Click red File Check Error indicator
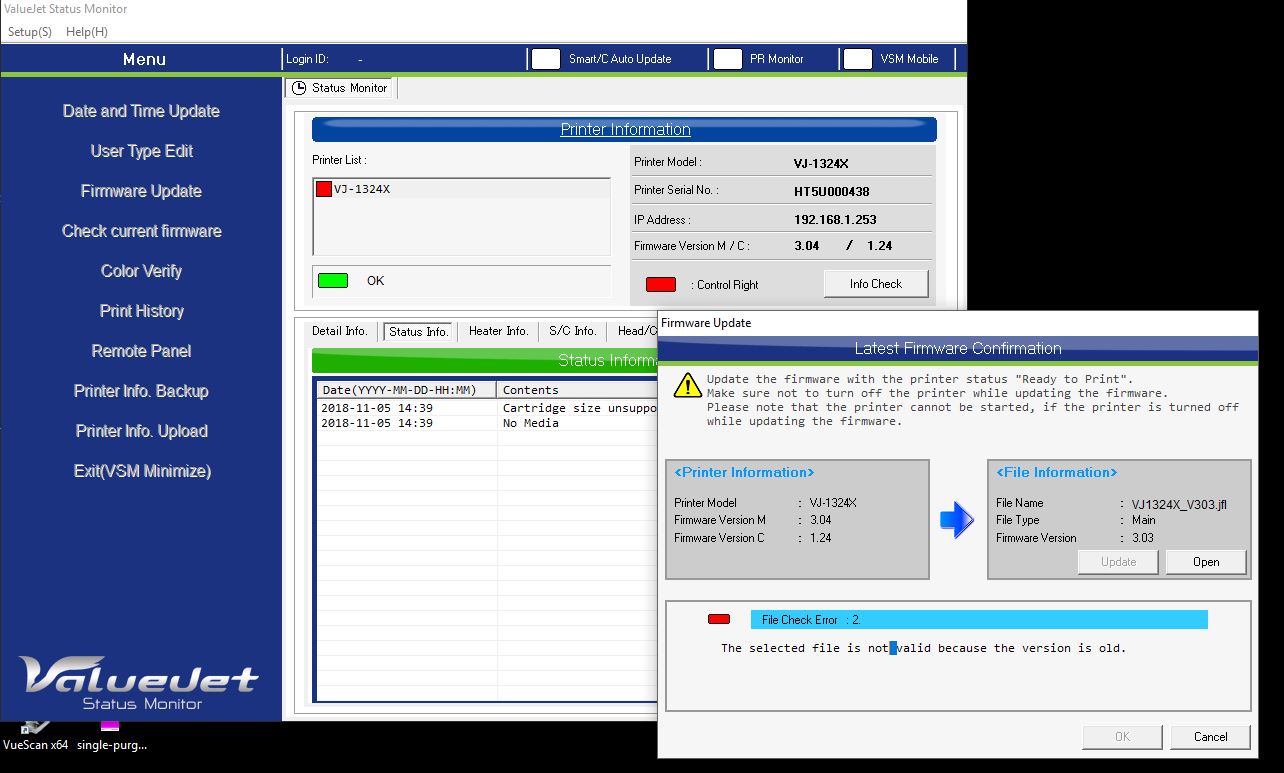The height and width of the screenshot is (773, 1284). (x=719, y=620)
